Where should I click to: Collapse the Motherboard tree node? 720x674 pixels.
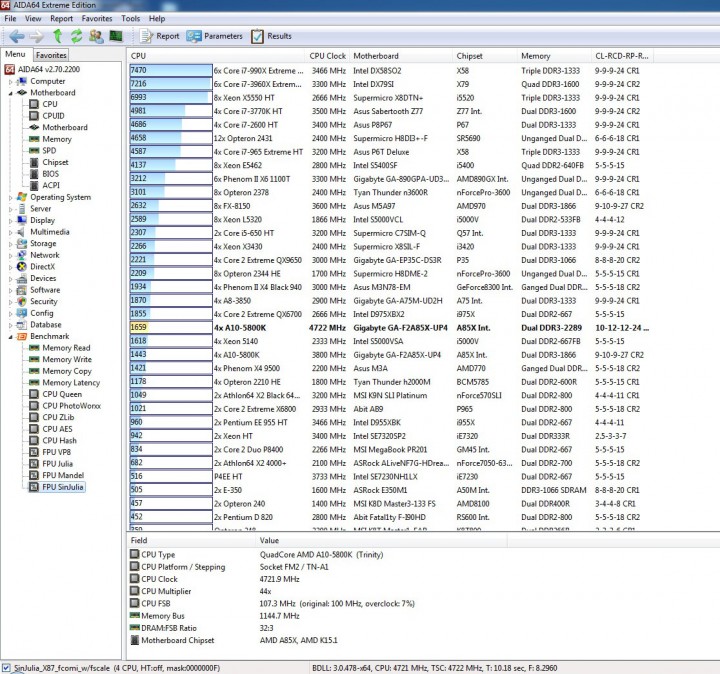(11, 93)
